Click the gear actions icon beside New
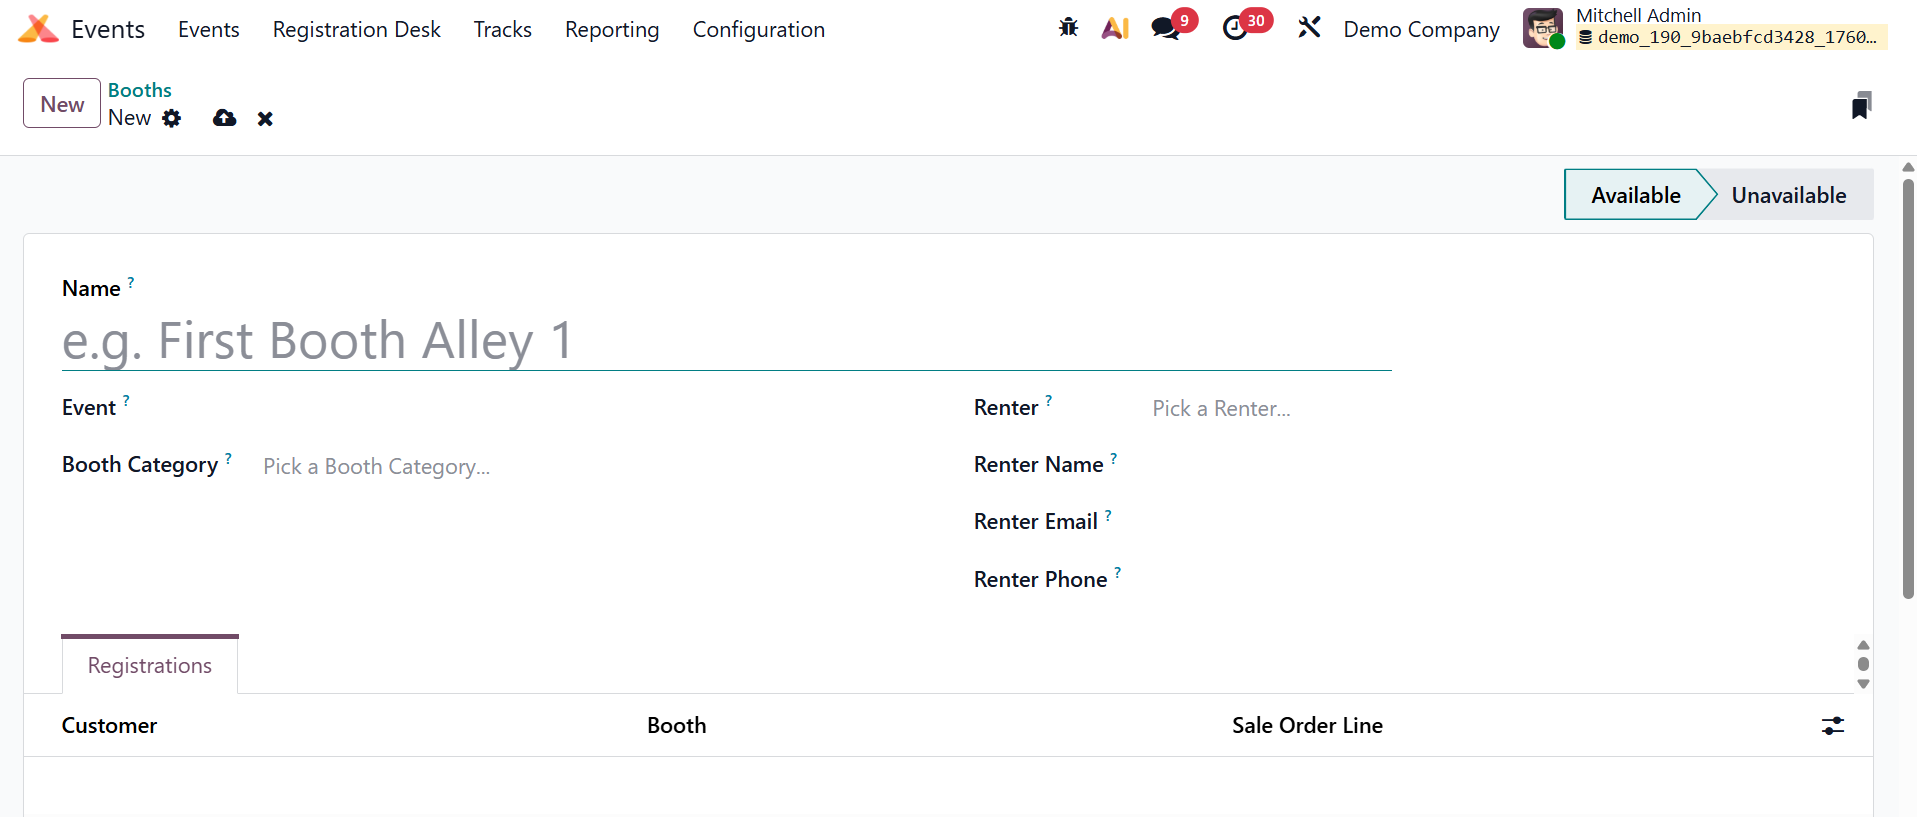 [172, 119]
